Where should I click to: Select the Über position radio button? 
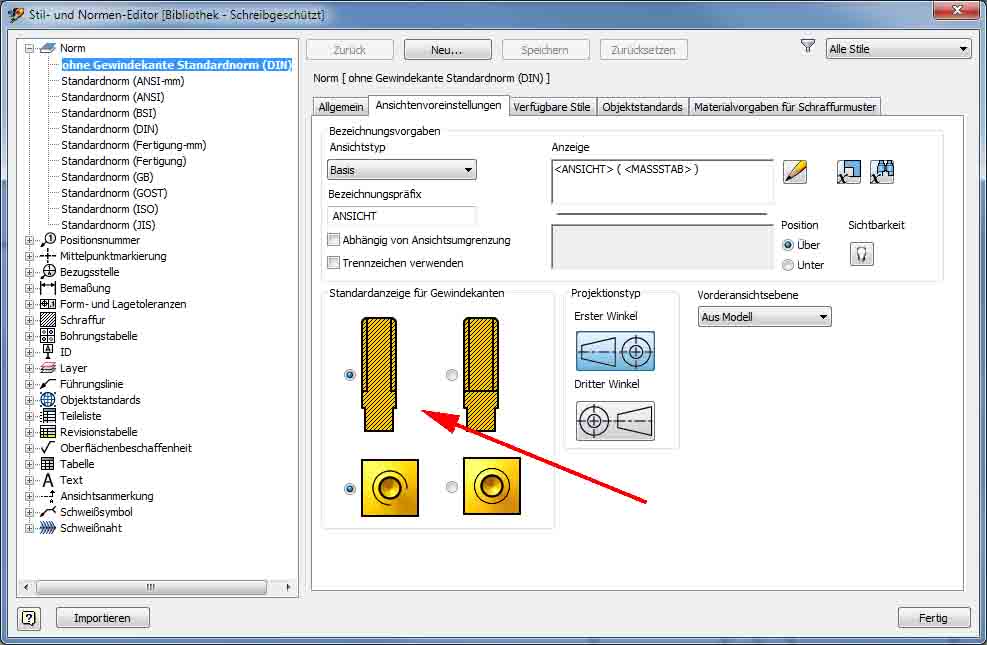click(x=787, y=245)
